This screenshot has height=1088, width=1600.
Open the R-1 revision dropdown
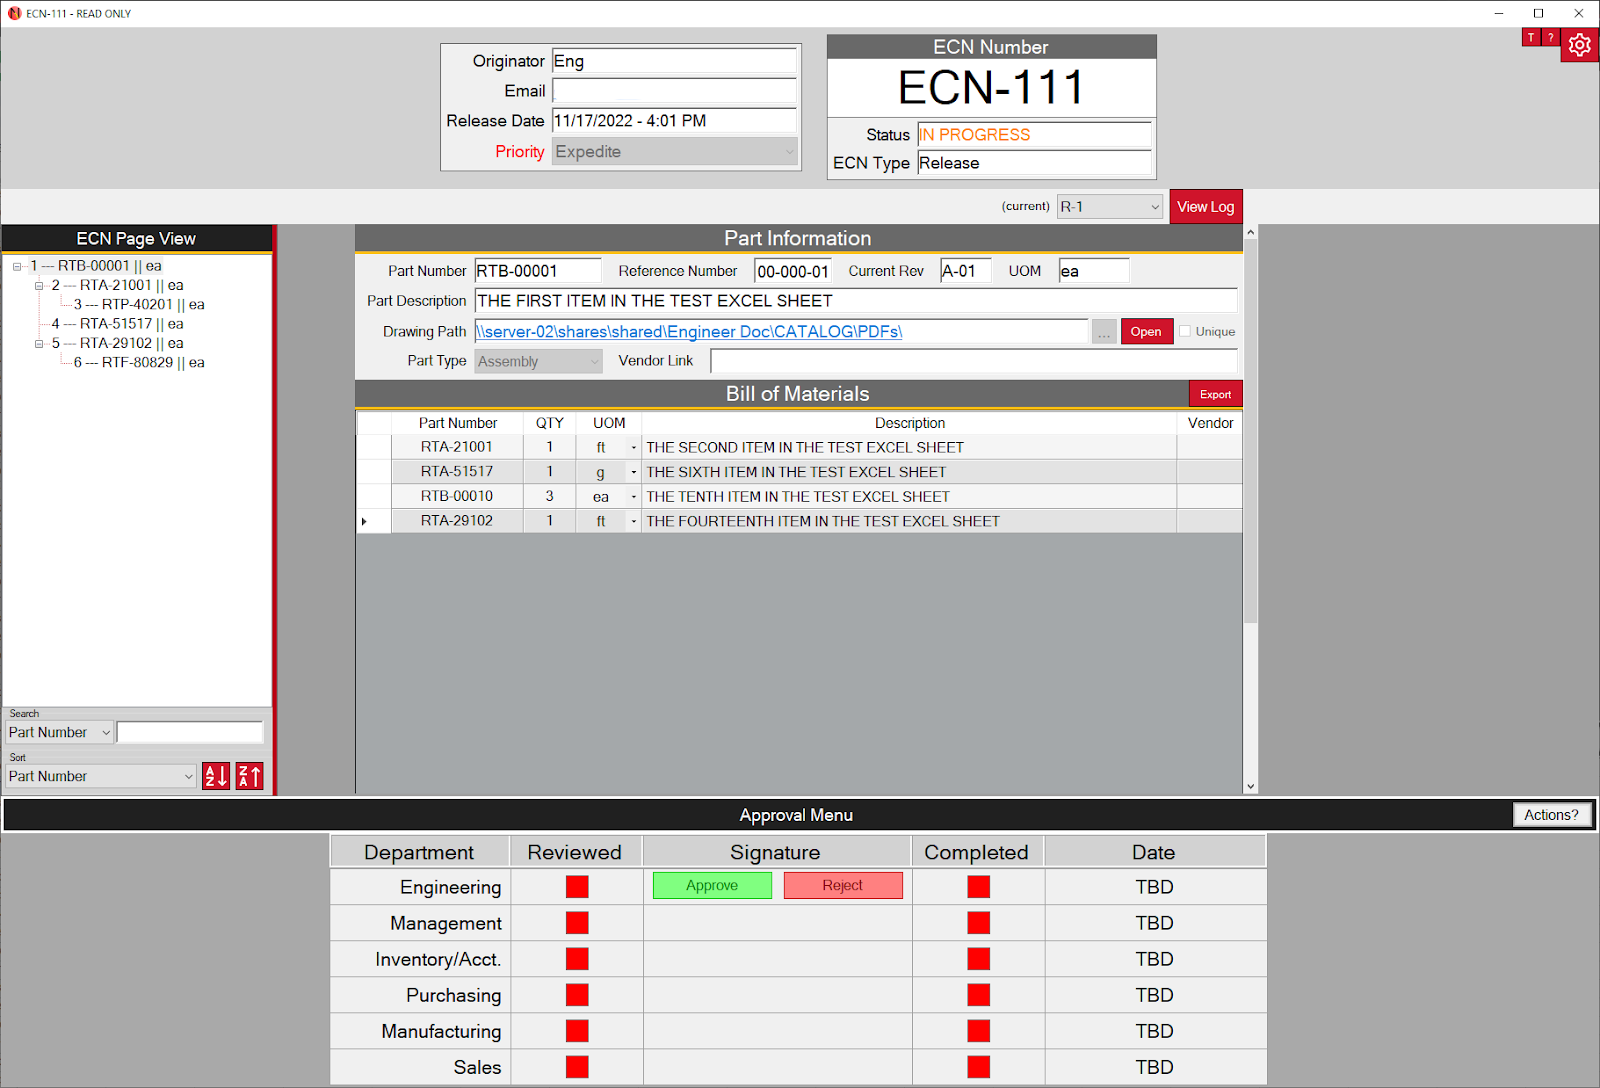[x=1110, y=207]
